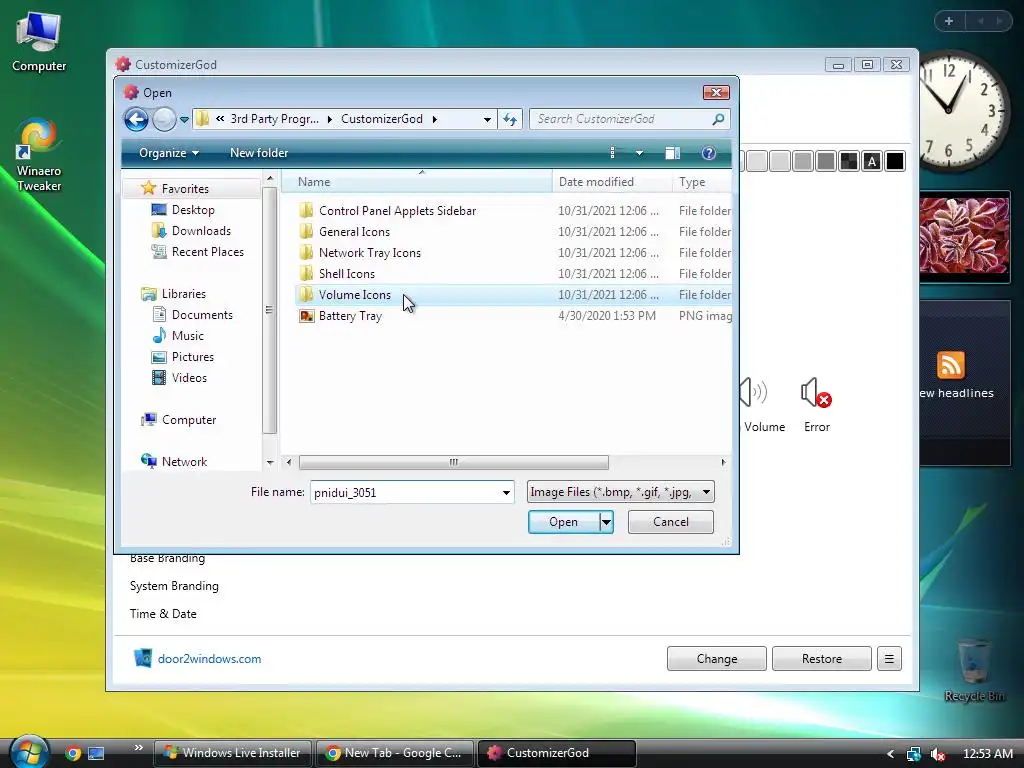Click horizontal scrollbar in file list
The width and height of the screenshot is (1024, 768).
pyautogui.click(x=453, y=462)
